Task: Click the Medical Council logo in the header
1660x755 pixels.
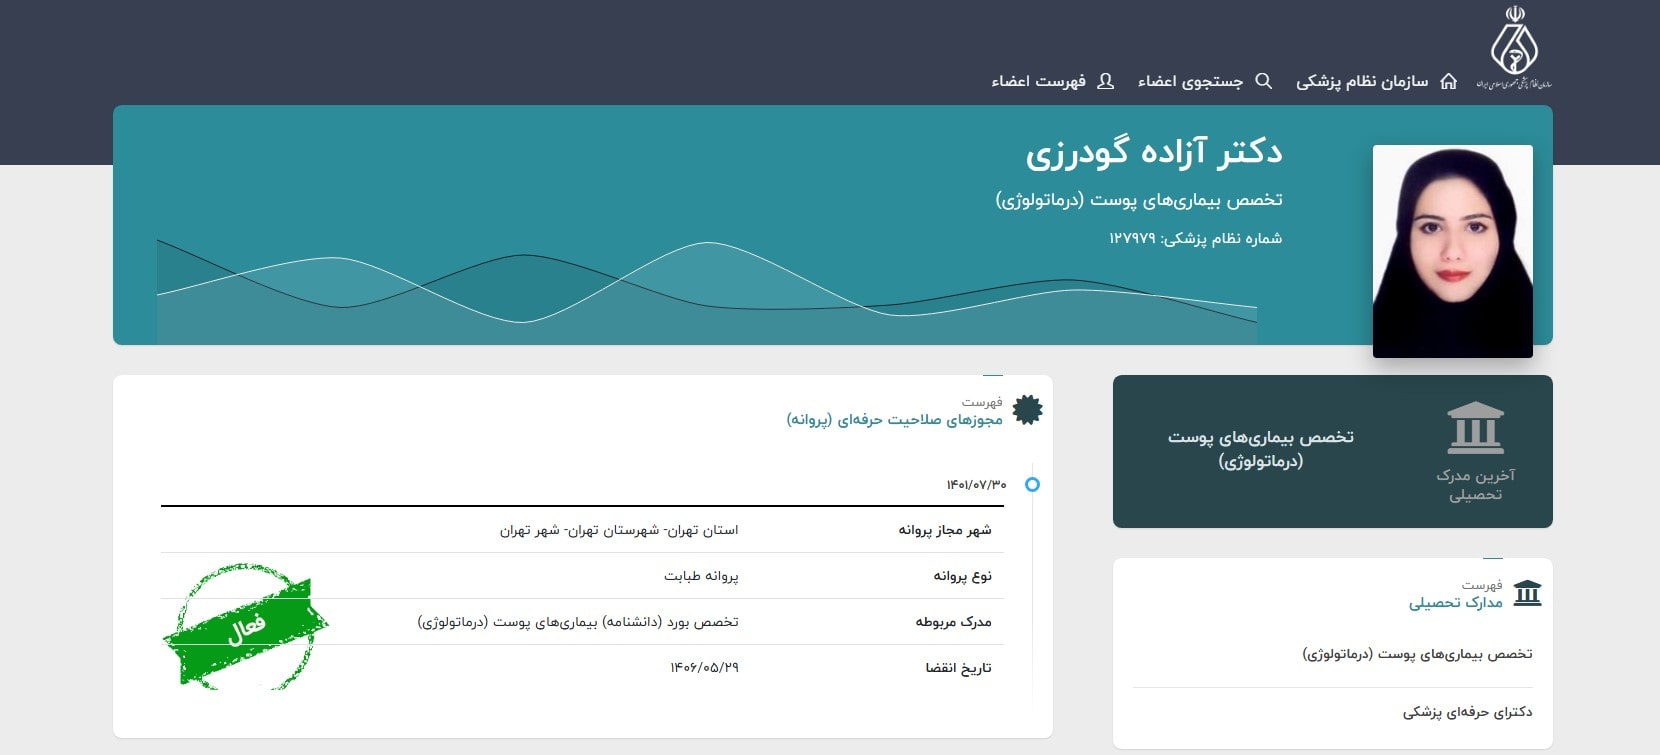Action: 1514,48
